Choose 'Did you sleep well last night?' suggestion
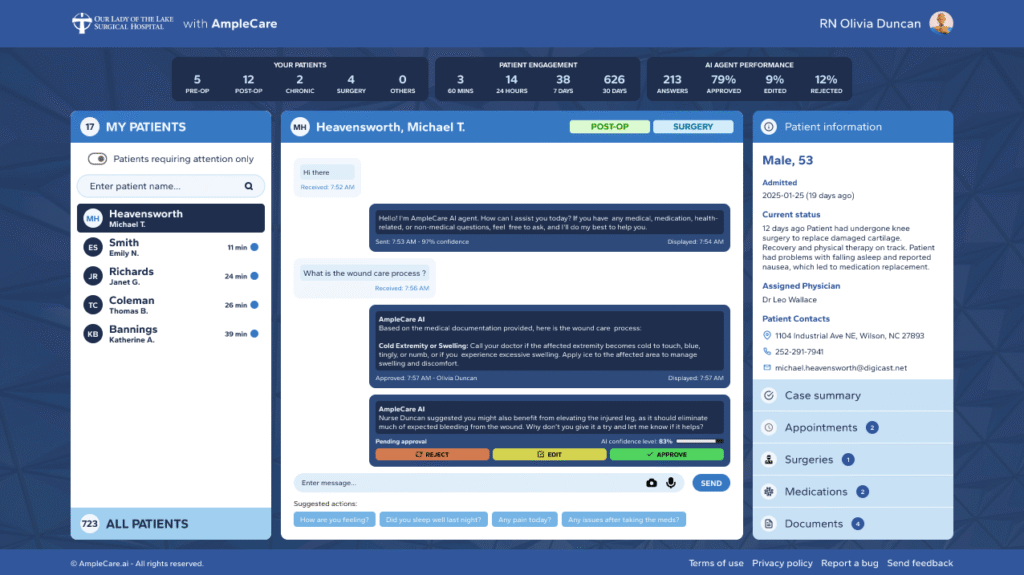The image size is (1024, 575). click(x=433, y=519)
